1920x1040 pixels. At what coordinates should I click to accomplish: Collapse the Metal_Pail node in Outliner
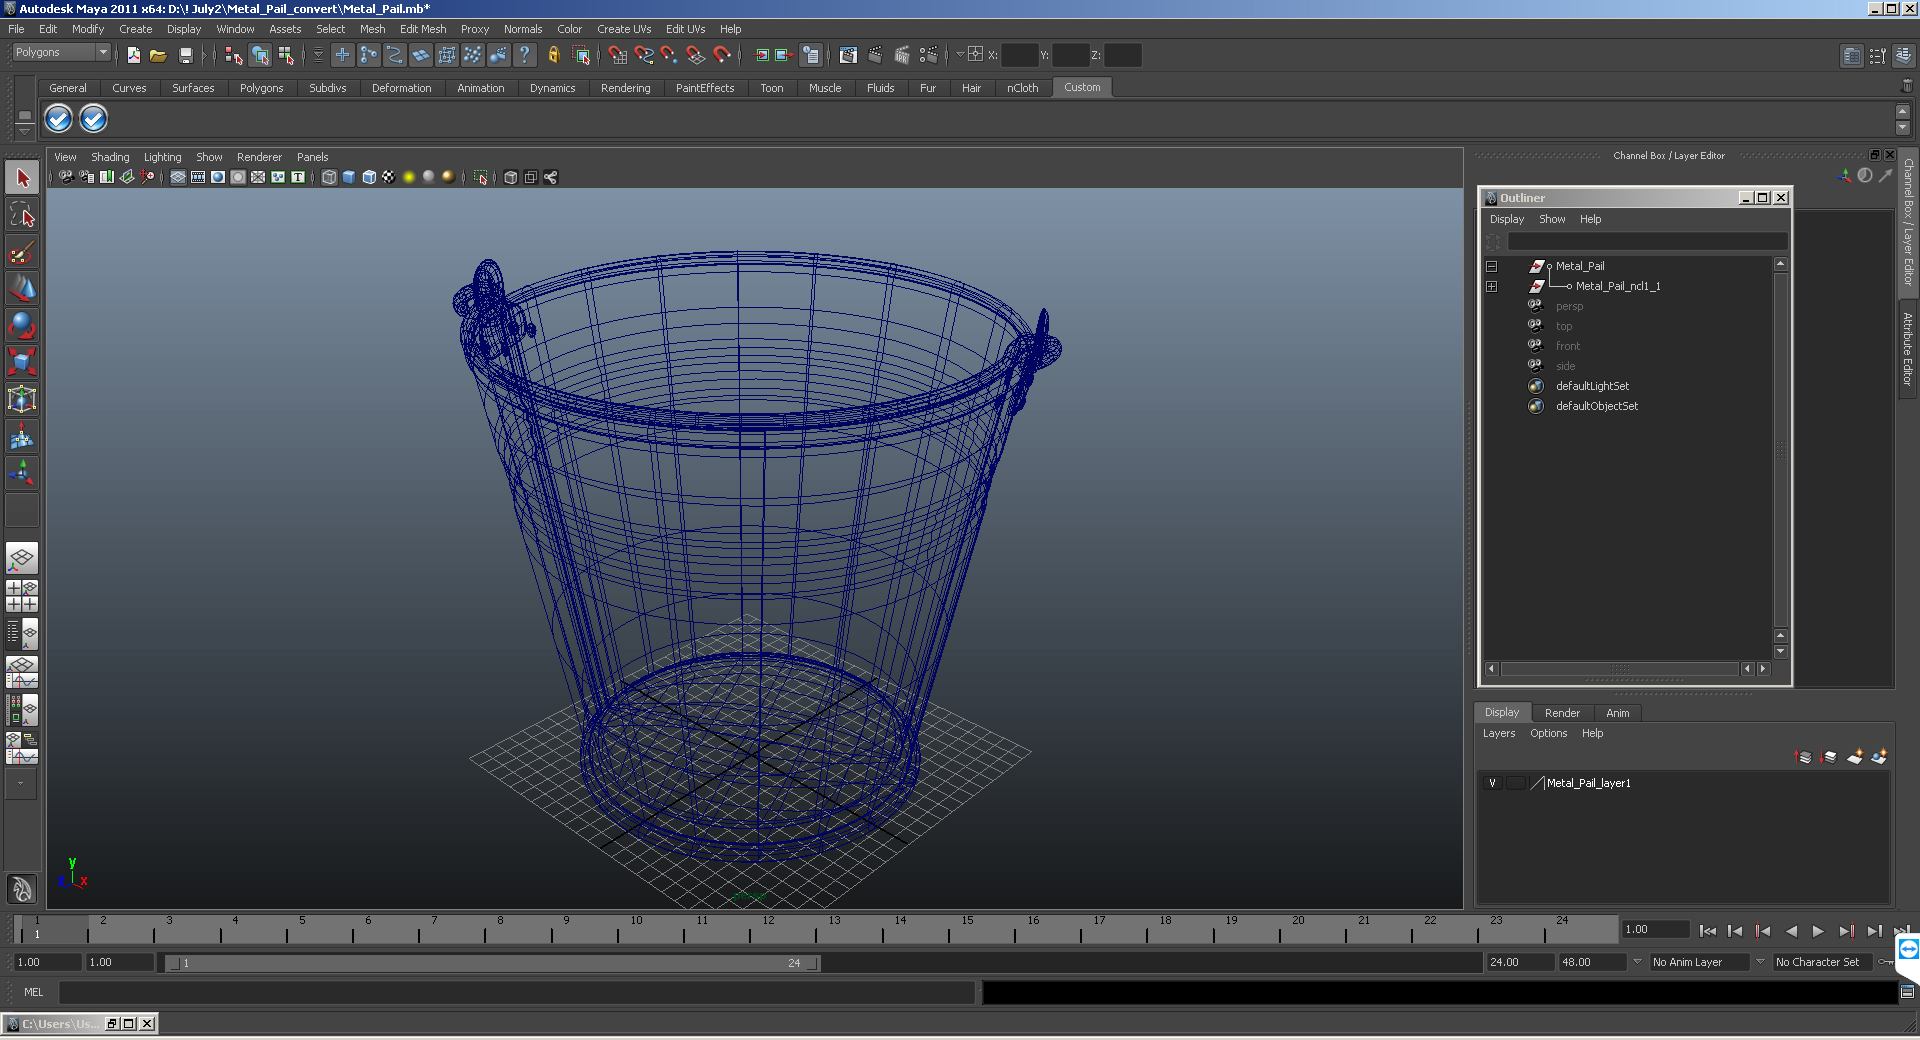coord(1491,266)
